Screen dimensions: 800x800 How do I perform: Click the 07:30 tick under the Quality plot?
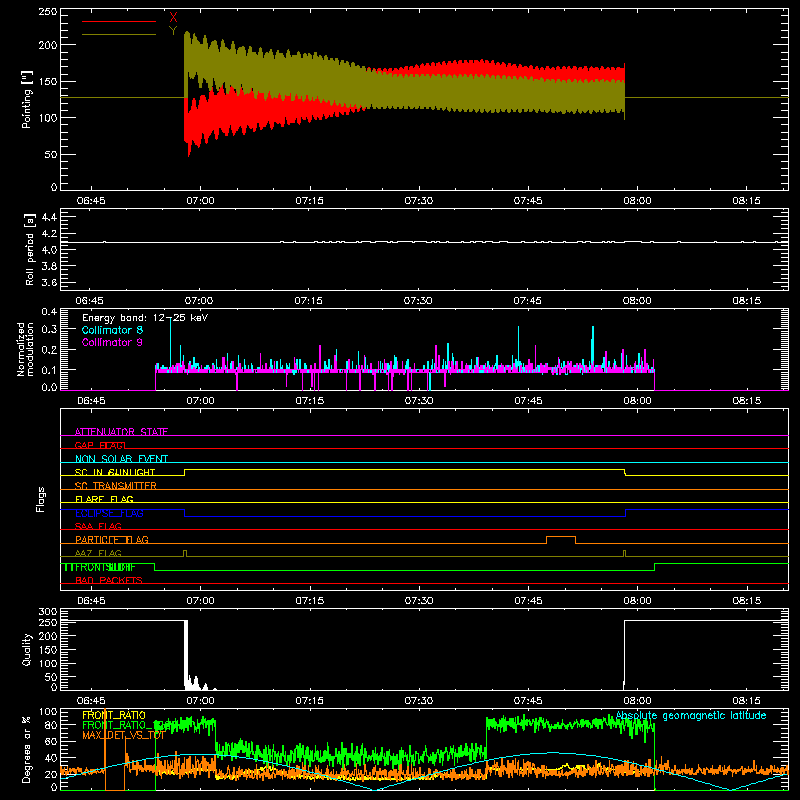point(418,701)
